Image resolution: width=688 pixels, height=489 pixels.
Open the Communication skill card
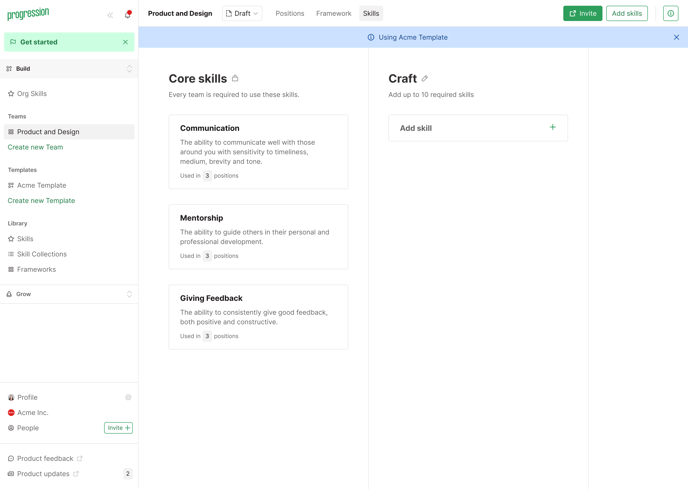point(258,152)
